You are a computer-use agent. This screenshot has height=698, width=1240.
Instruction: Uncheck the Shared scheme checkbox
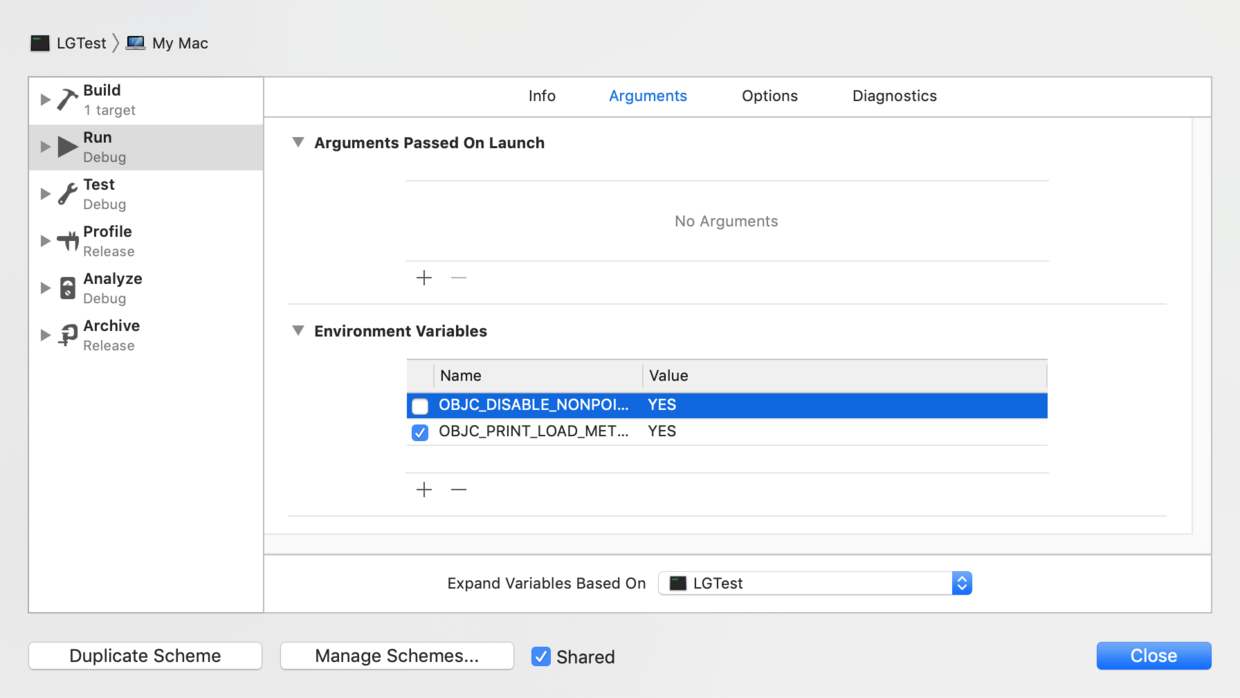(x=541, y=656)
